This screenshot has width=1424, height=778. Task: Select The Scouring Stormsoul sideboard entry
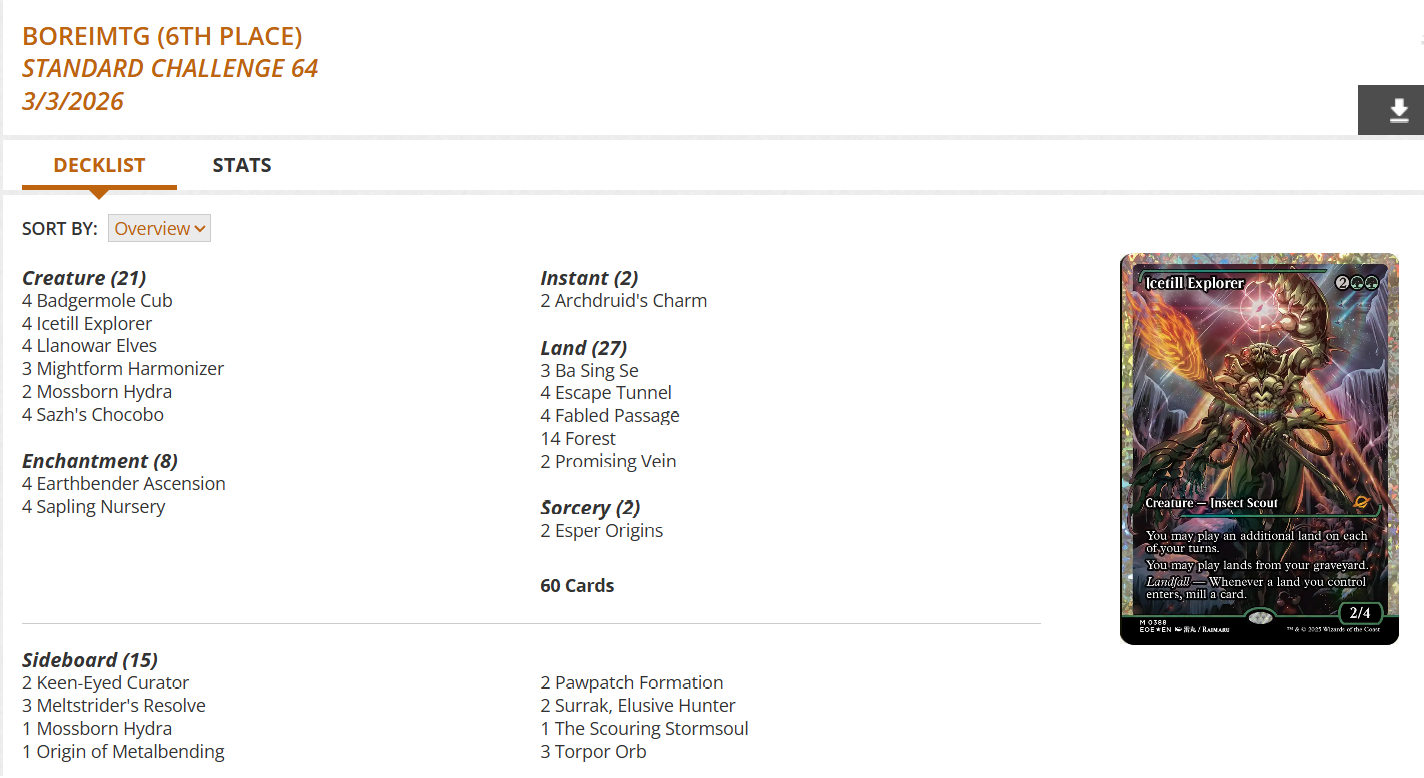[x=651, y=728]
